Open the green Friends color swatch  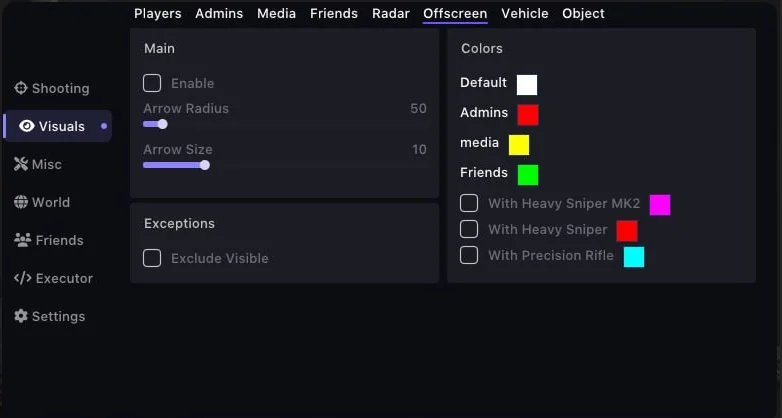click(x=528, y=175)
